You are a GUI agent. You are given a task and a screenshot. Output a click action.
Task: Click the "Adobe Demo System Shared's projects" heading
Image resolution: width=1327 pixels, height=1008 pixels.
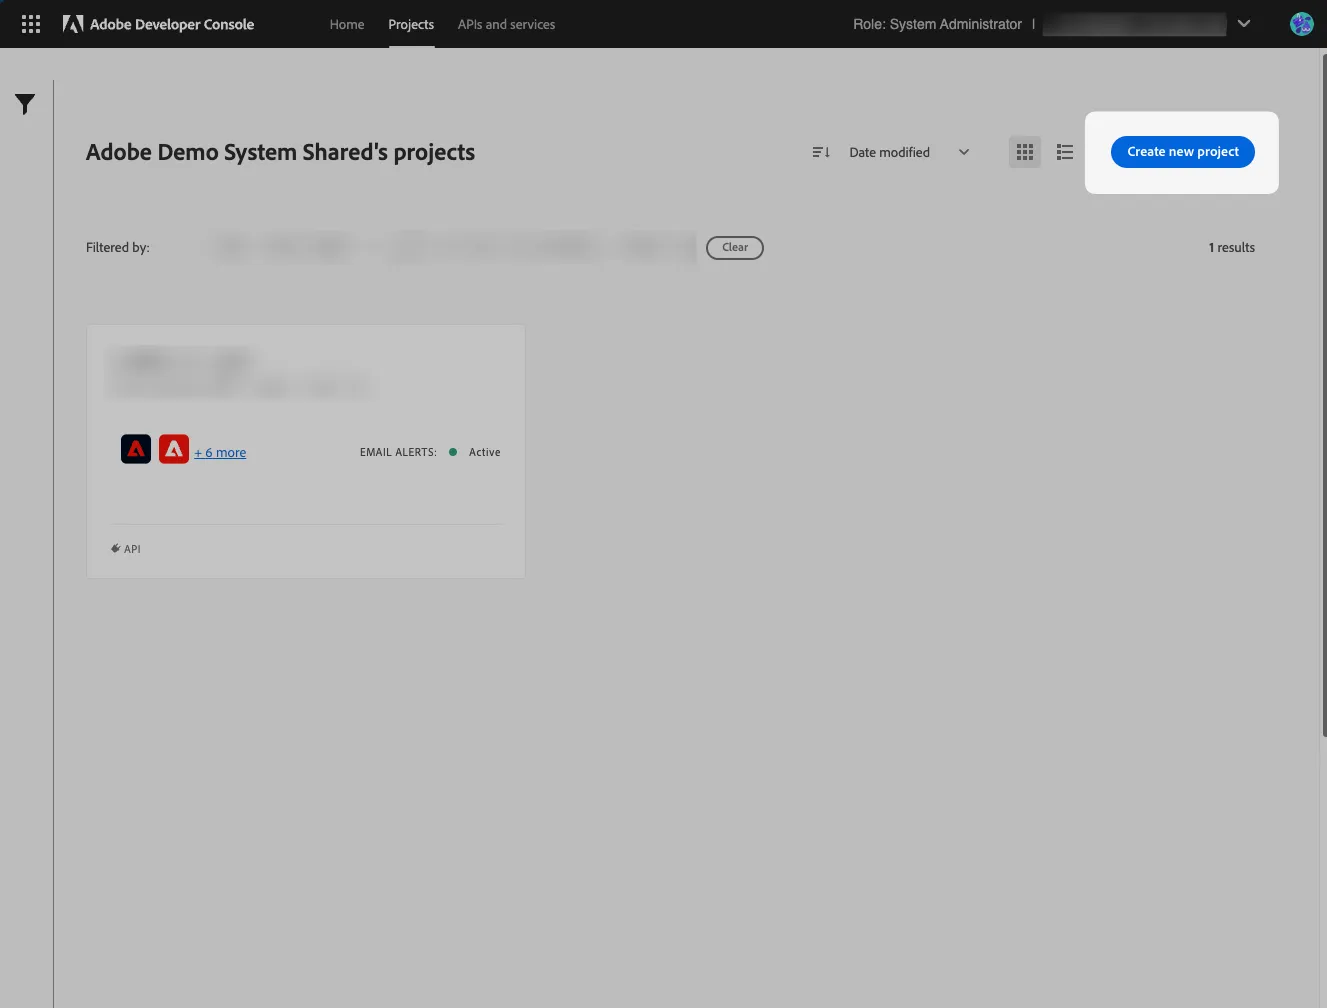coord(280,152)
